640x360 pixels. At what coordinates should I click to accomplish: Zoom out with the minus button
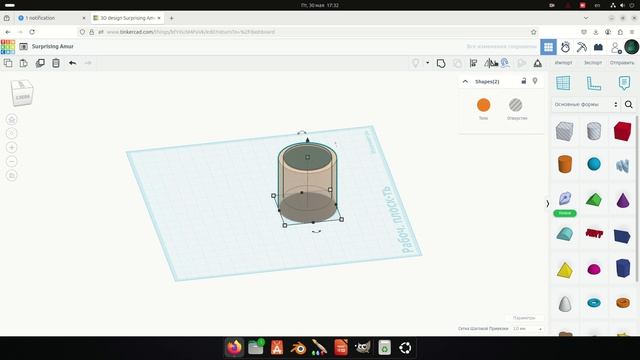click(x=12, y=162)
